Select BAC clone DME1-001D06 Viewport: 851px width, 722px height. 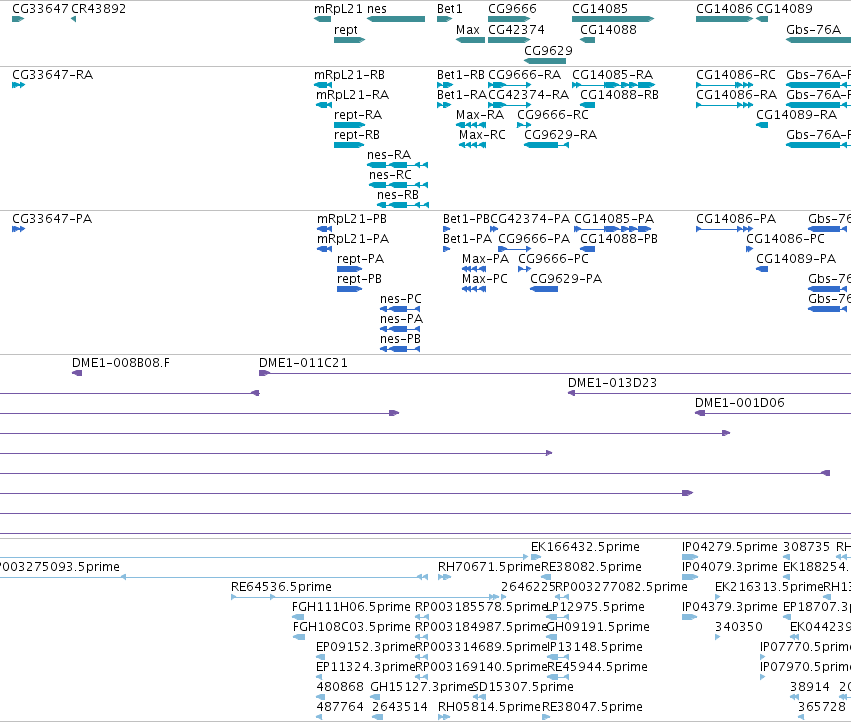(x=740, y=403)
